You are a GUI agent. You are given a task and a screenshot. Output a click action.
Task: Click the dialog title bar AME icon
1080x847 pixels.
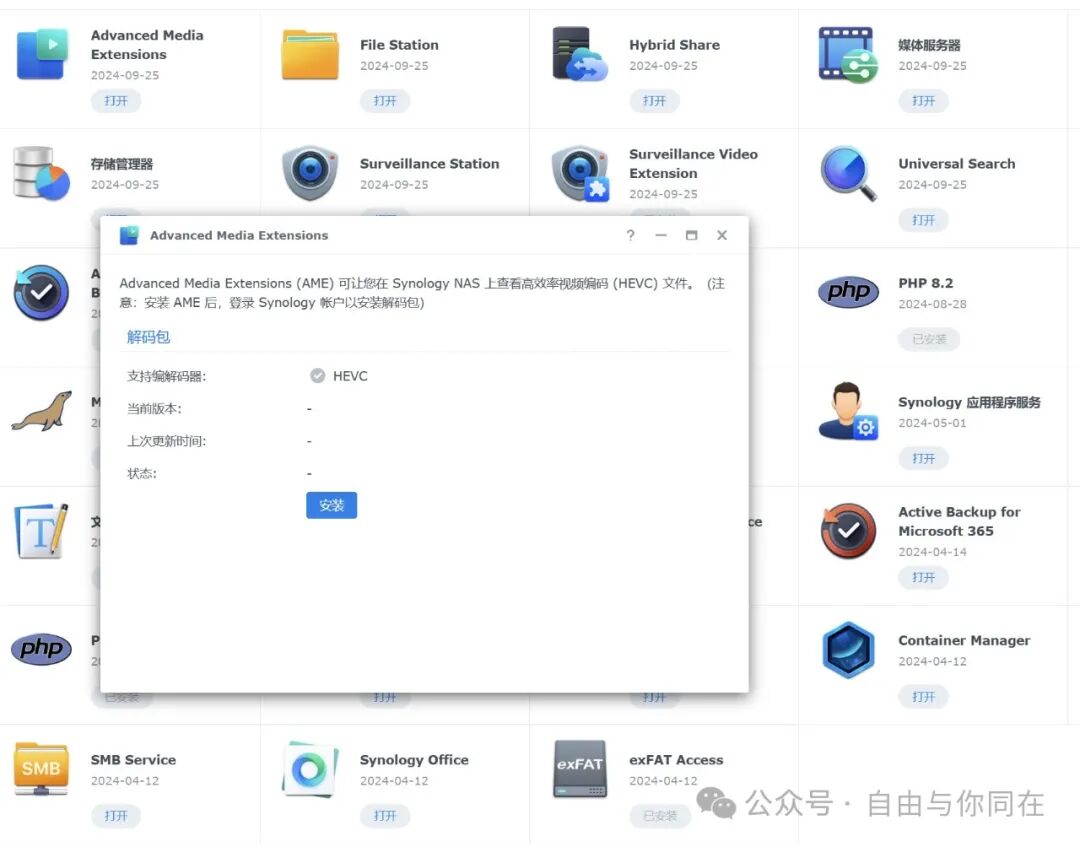point(129,236)
